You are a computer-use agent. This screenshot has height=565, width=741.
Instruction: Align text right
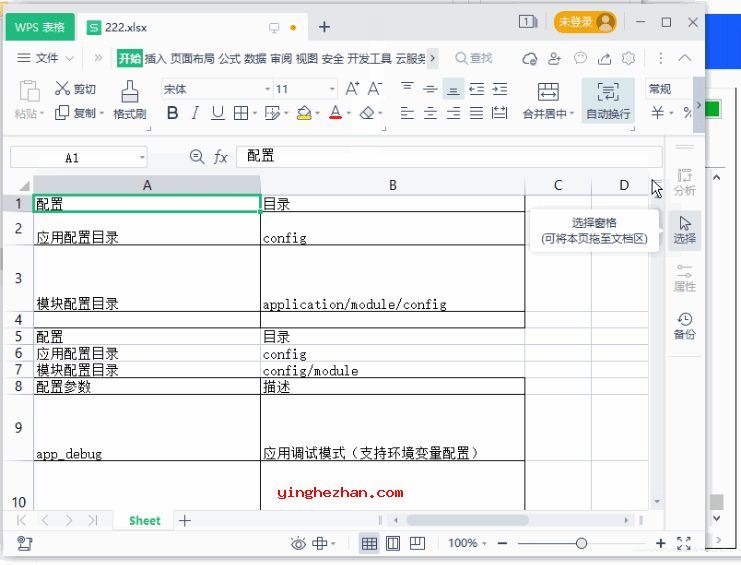pos(453,113)
